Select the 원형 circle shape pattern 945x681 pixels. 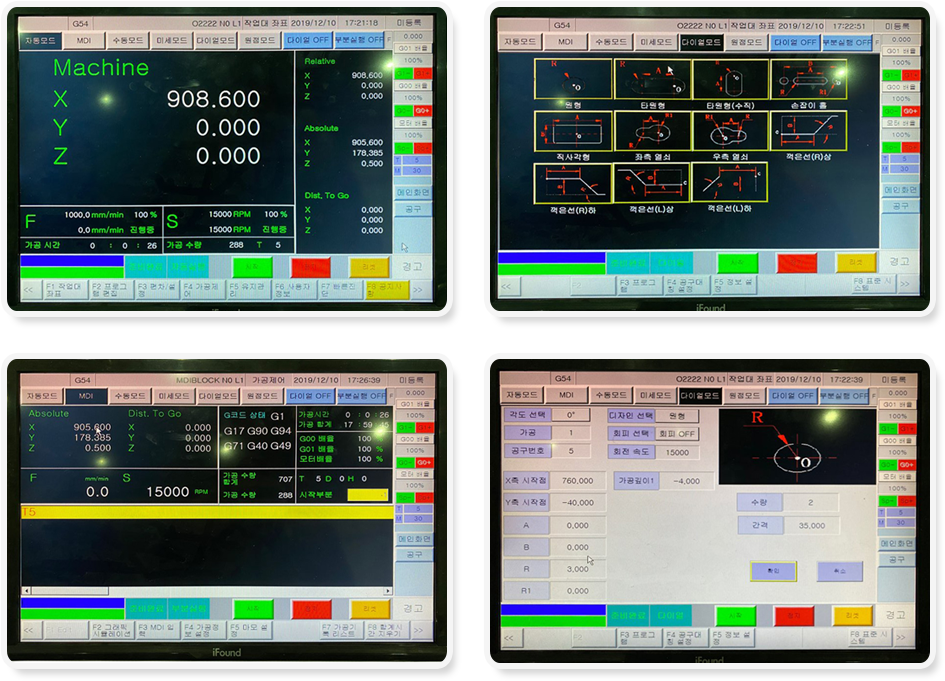(573, 79)
